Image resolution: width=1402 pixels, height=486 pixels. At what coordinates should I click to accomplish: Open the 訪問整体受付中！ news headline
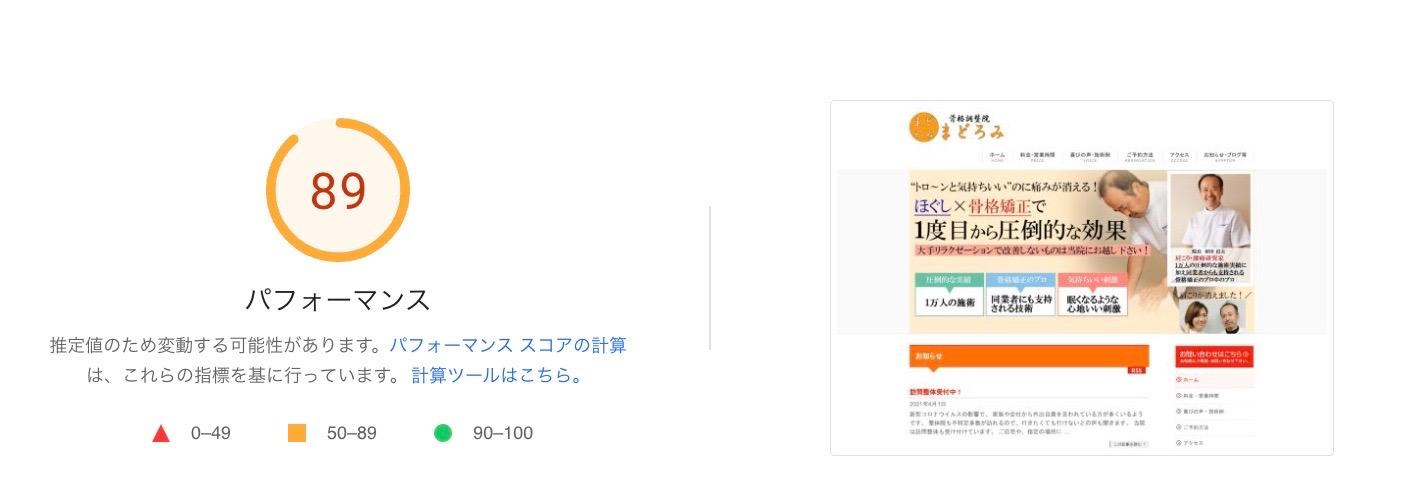(936, 392)
